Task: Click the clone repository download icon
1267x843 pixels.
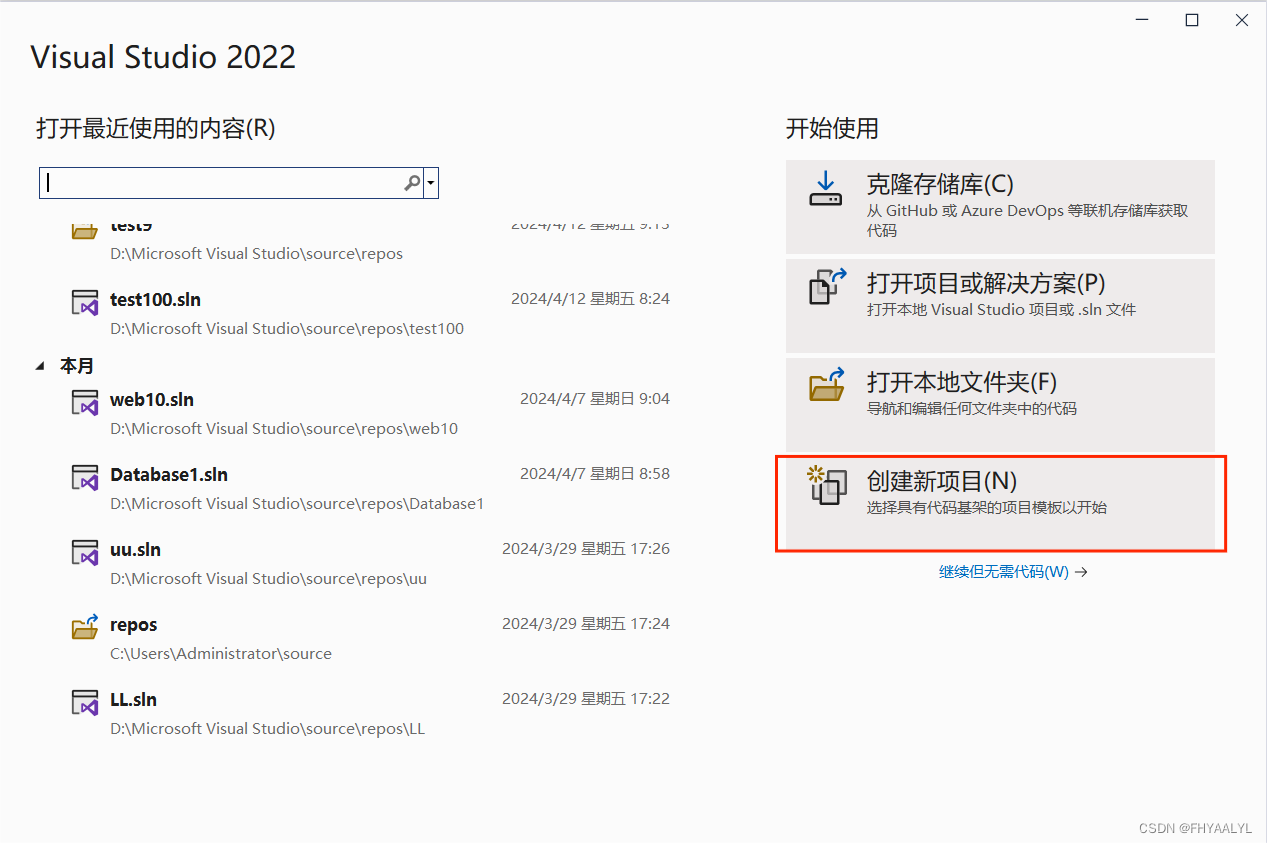Action: (x=826, y=188)
